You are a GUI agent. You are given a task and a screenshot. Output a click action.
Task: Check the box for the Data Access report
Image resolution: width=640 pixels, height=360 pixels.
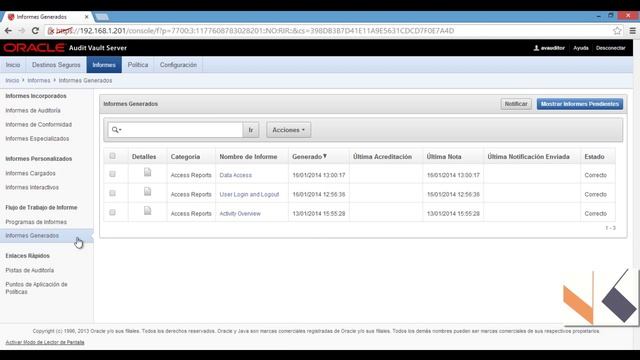coord(112,174)
